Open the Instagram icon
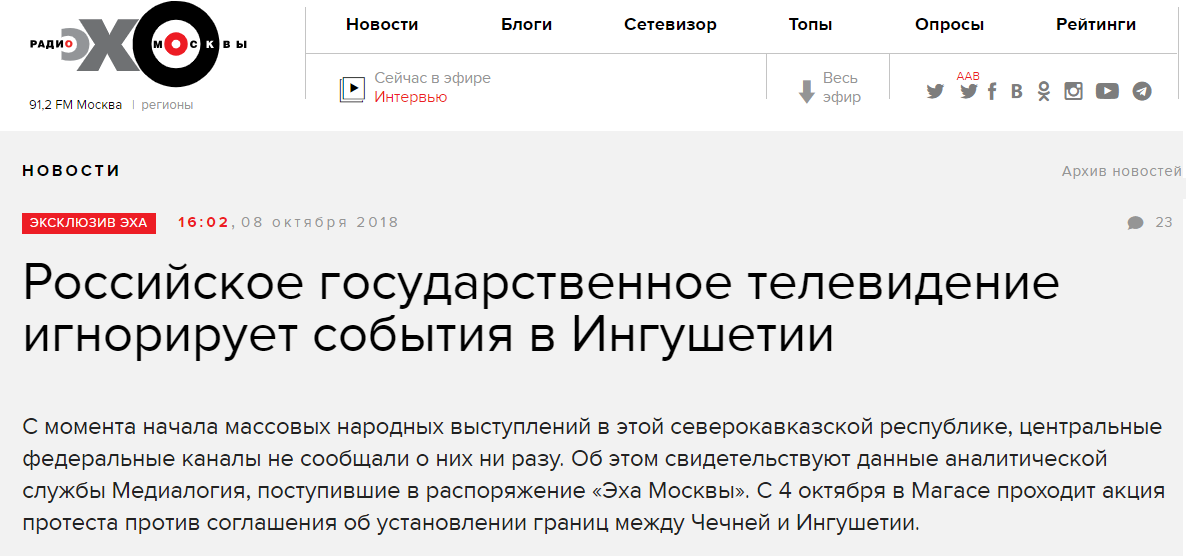The image size is (1186, 560). 1073,92
